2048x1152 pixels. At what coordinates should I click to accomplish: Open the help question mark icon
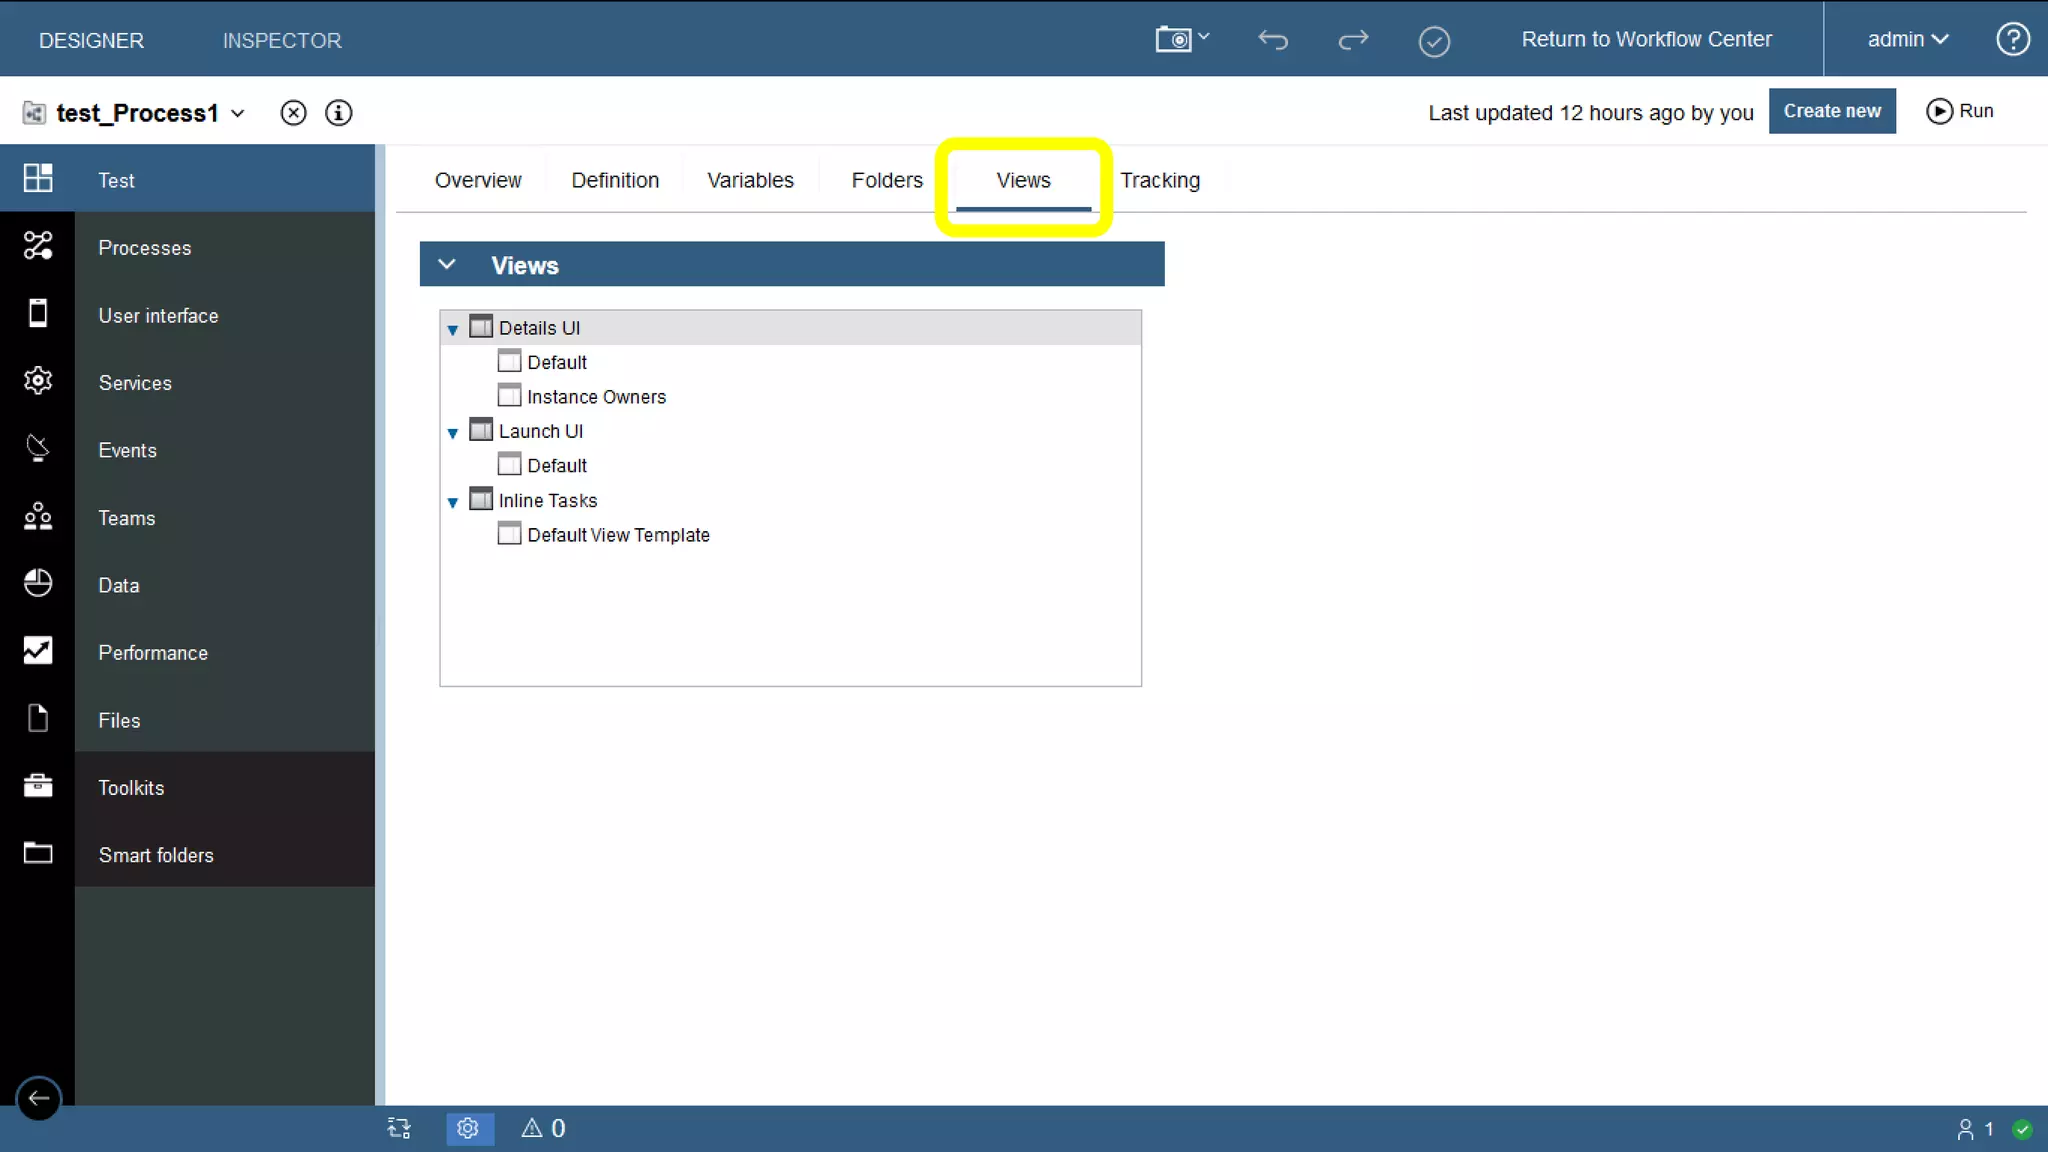tap(2012, 40)
